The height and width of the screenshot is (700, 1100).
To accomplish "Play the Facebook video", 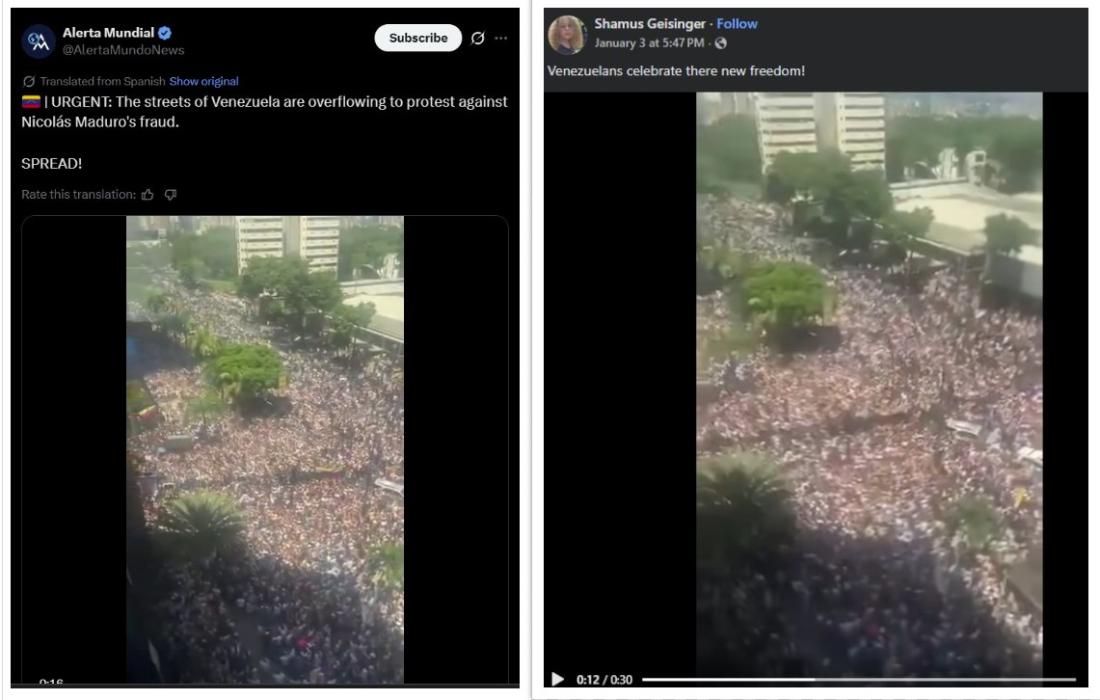I will point(558,679).
